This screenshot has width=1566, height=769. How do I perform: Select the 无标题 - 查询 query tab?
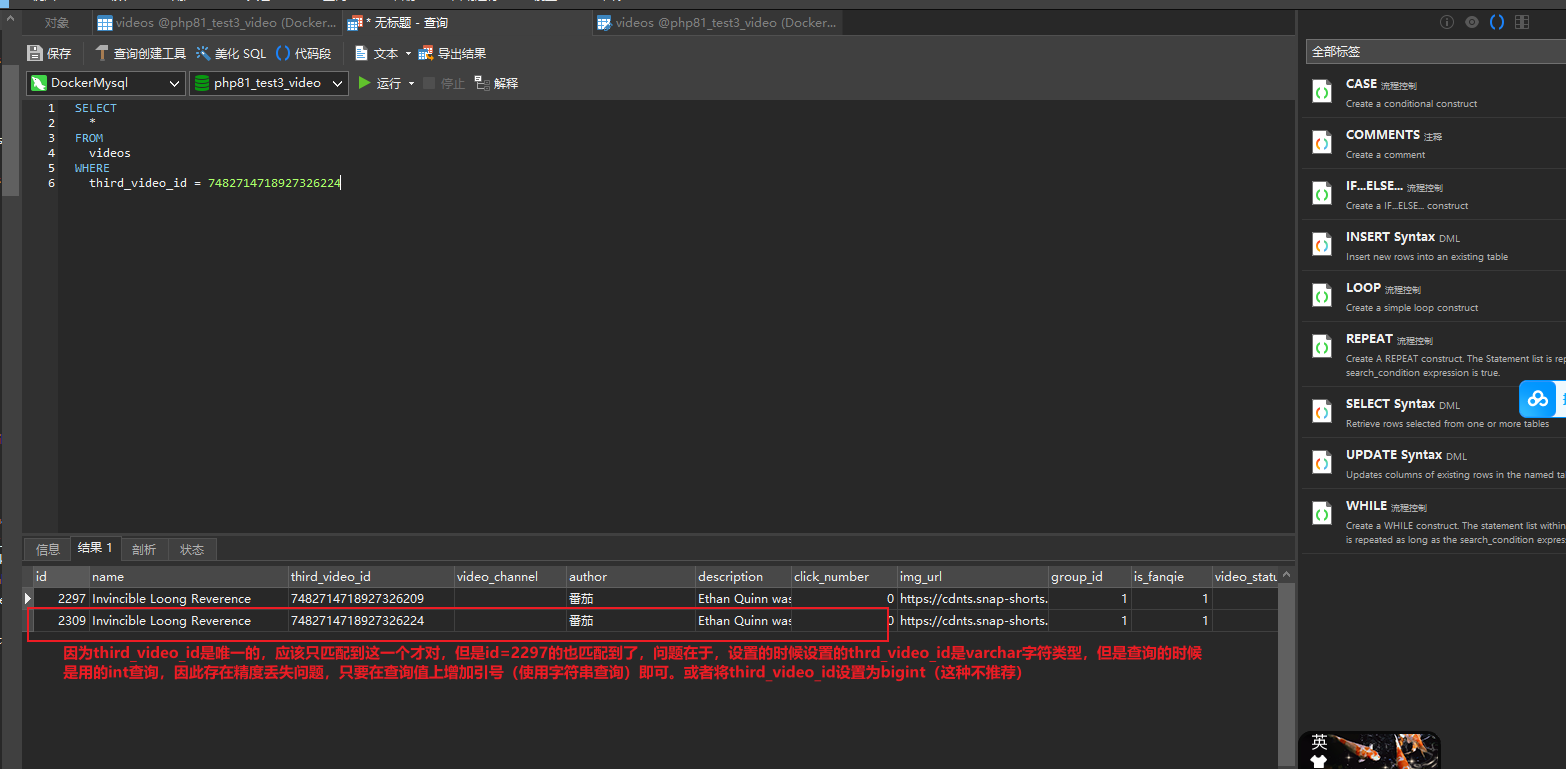[467, 22]
